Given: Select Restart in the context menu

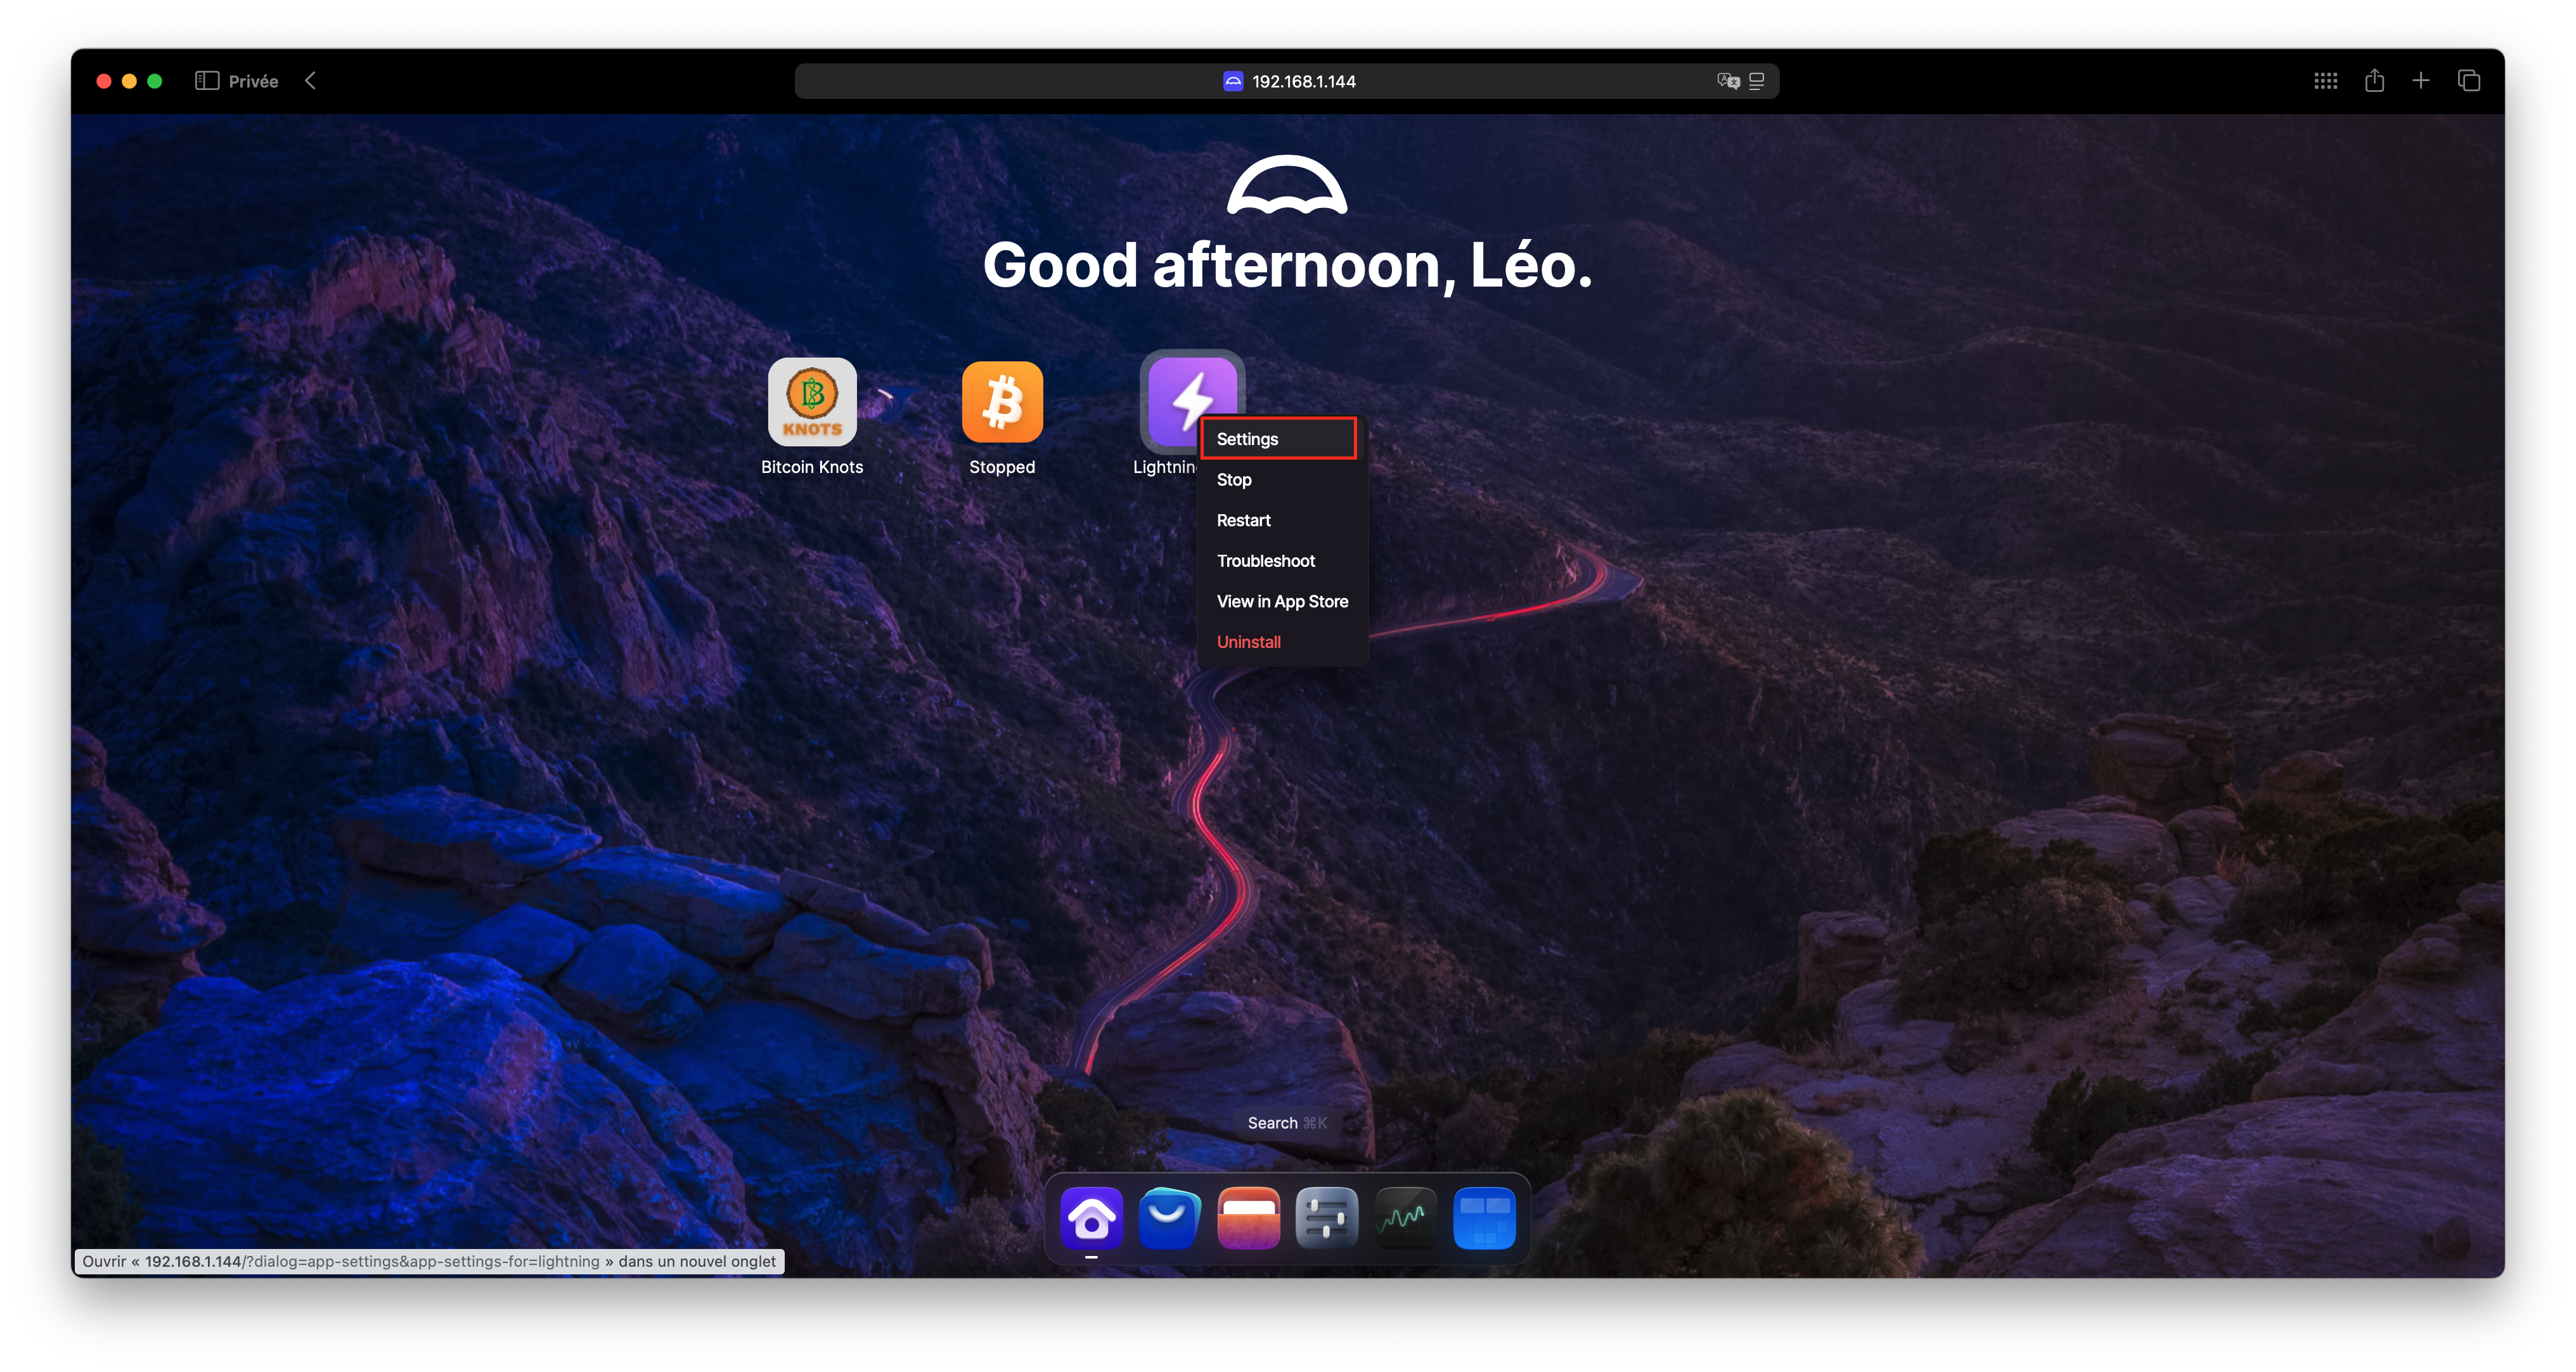Looking at the screenshot, I should coord(1282,520).
